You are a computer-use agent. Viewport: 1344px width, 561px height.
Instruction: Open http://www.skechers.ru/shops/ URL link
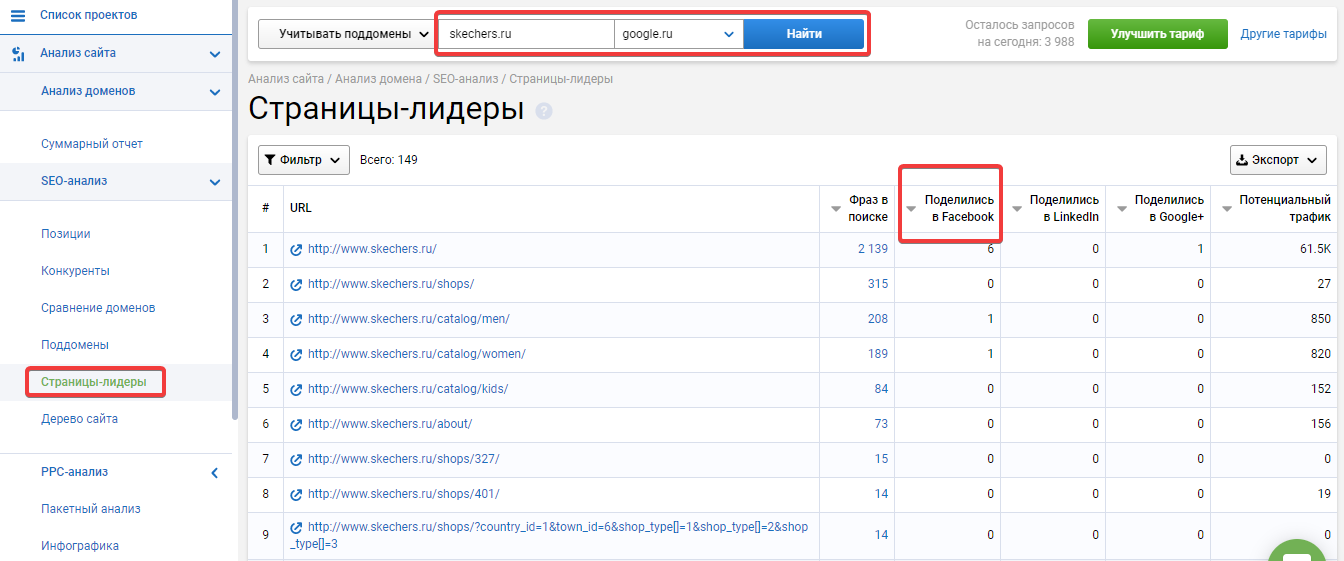(391, 284)
